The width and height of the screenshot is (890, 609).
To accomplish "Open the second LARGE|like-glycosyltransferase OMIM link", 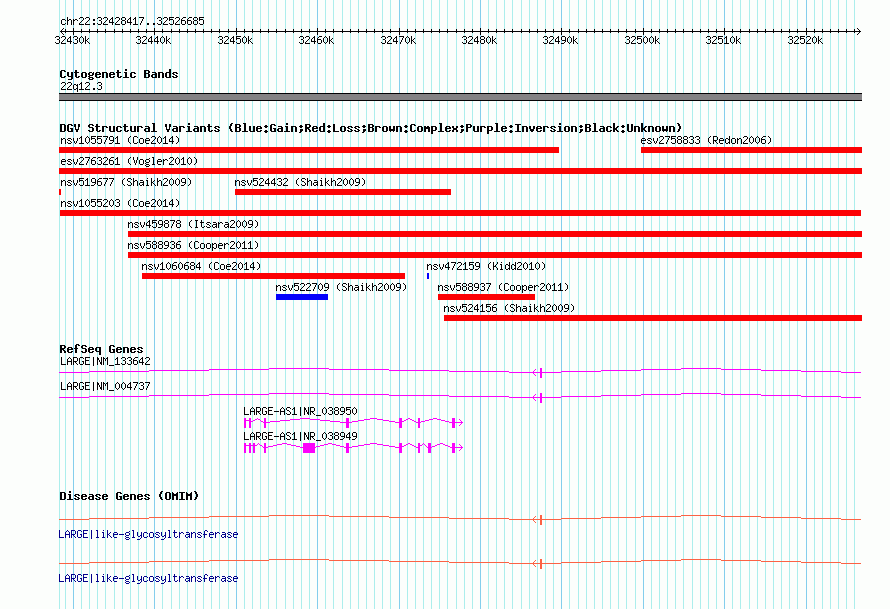I will click(148, 578).
